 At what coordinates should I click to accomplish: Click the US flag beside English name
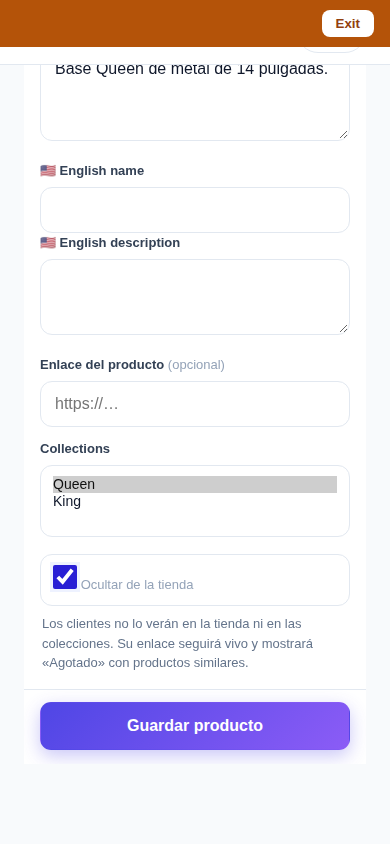[x=48, y=171]
